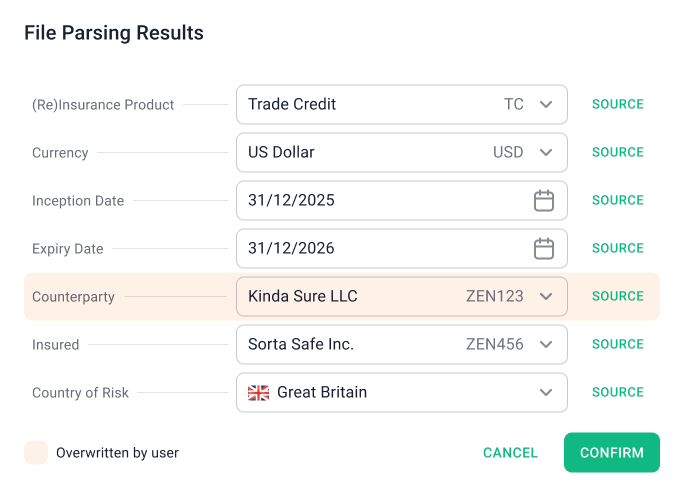
Task: View Source for (Re)Insurance Product
Action: 617,104
